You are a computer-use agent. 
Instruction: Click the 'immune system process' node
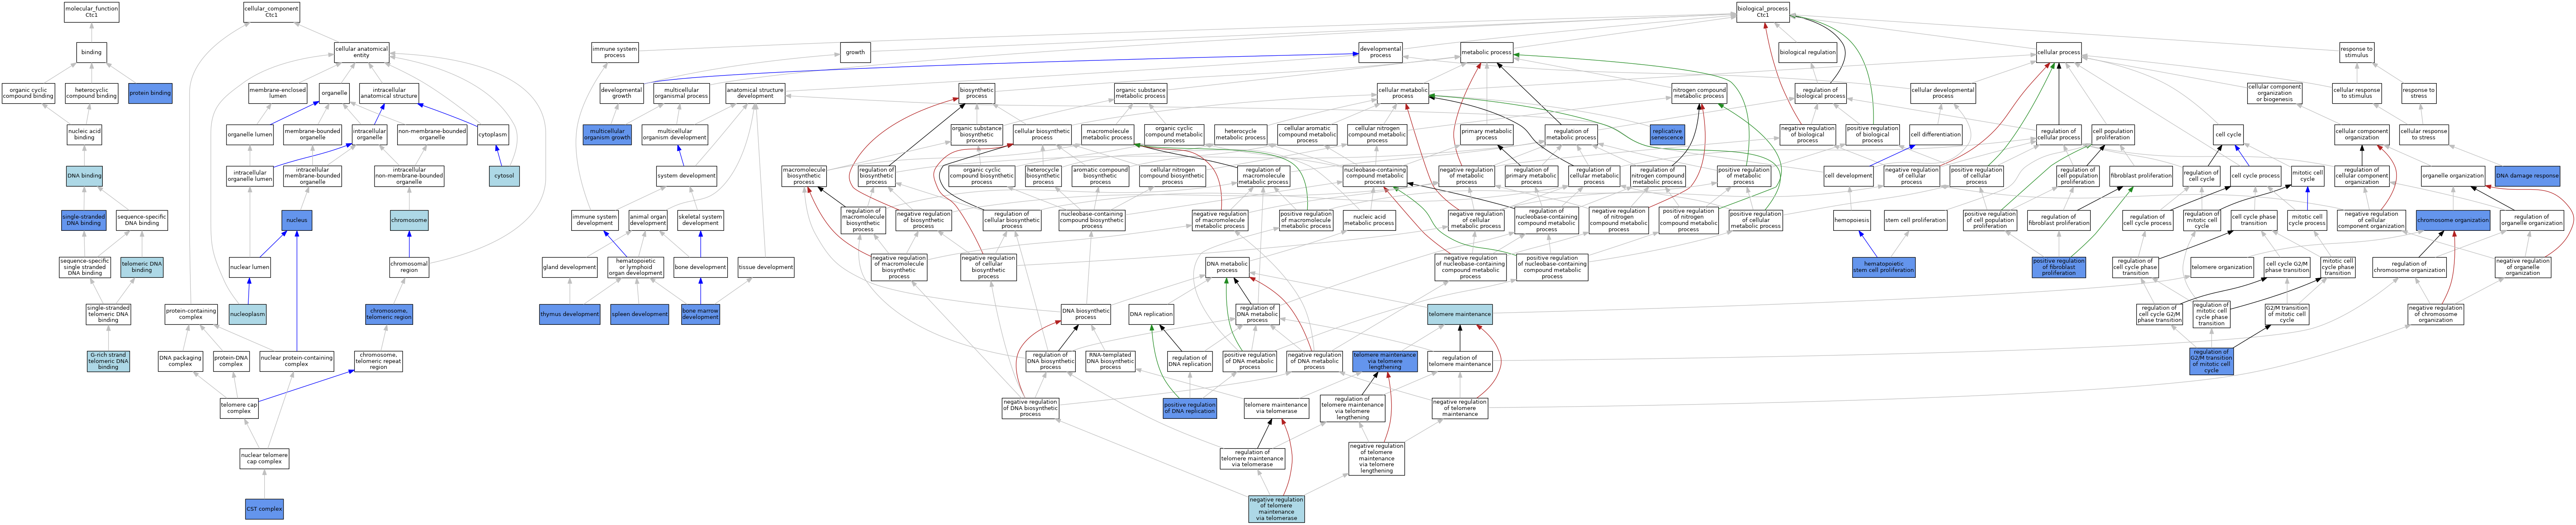pos(615,52)
